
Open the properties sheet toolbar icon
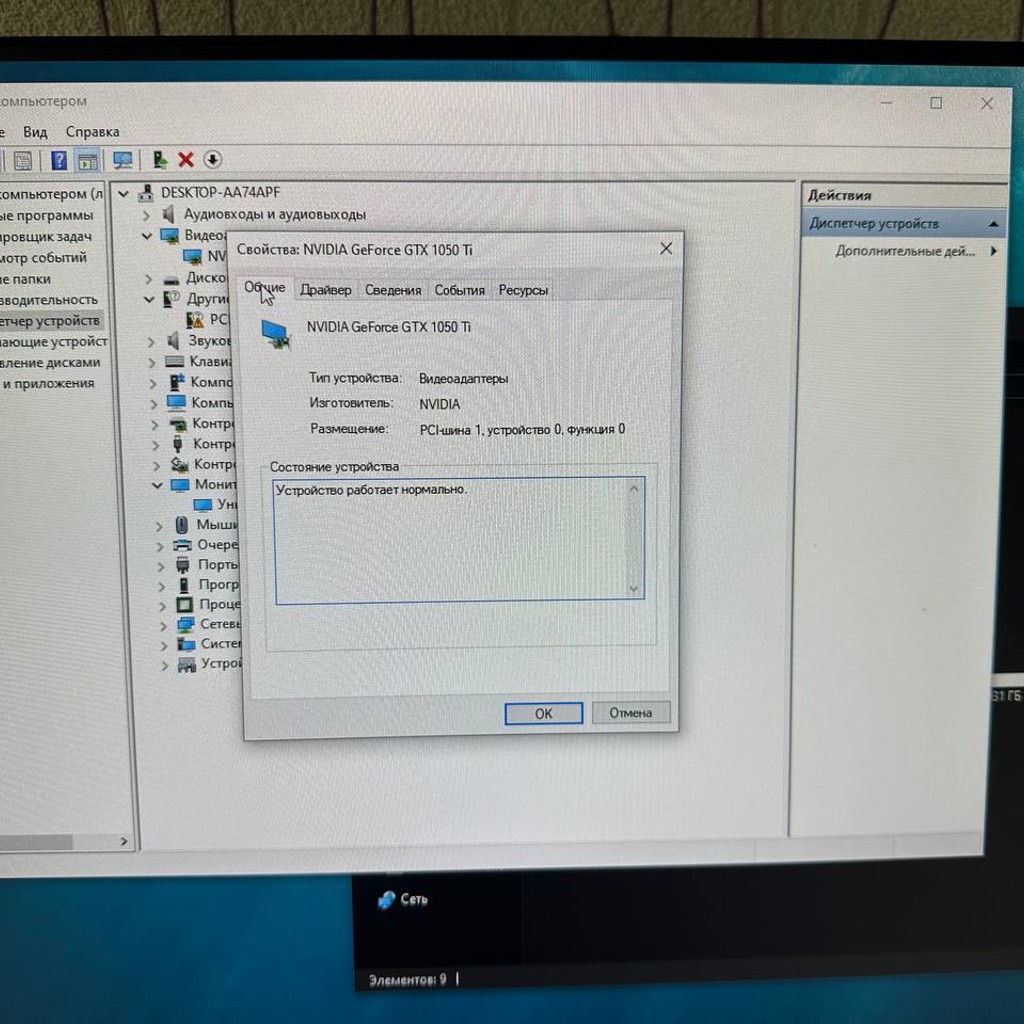click(23, 160)
